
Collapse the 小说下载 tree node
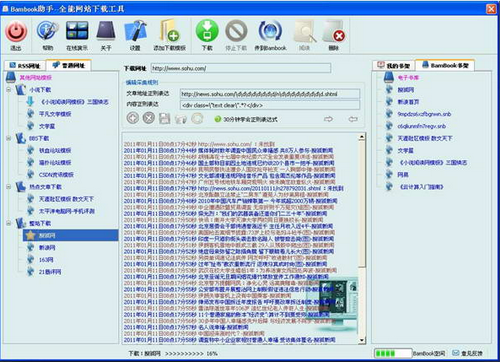(9, 90)
